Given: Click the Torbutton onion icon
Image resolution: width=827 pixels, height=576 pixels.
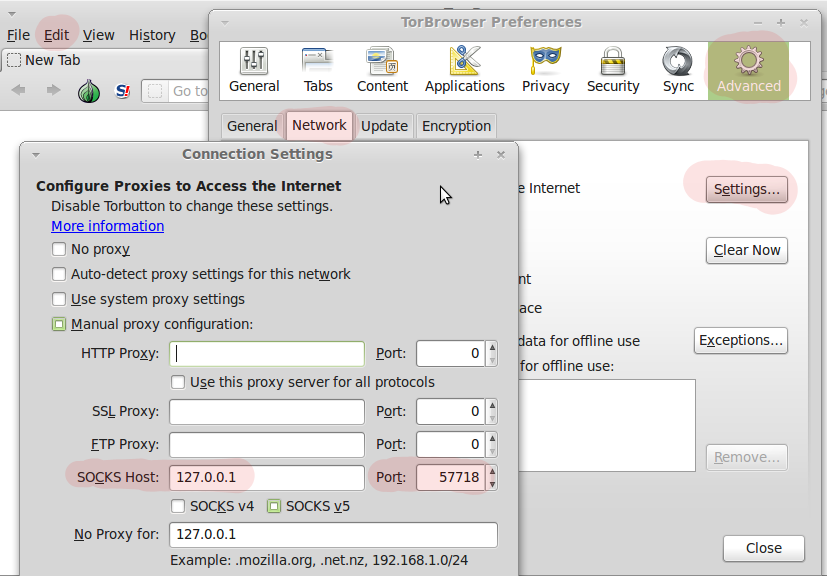Looking at the screenshot, I should (89, 91).
